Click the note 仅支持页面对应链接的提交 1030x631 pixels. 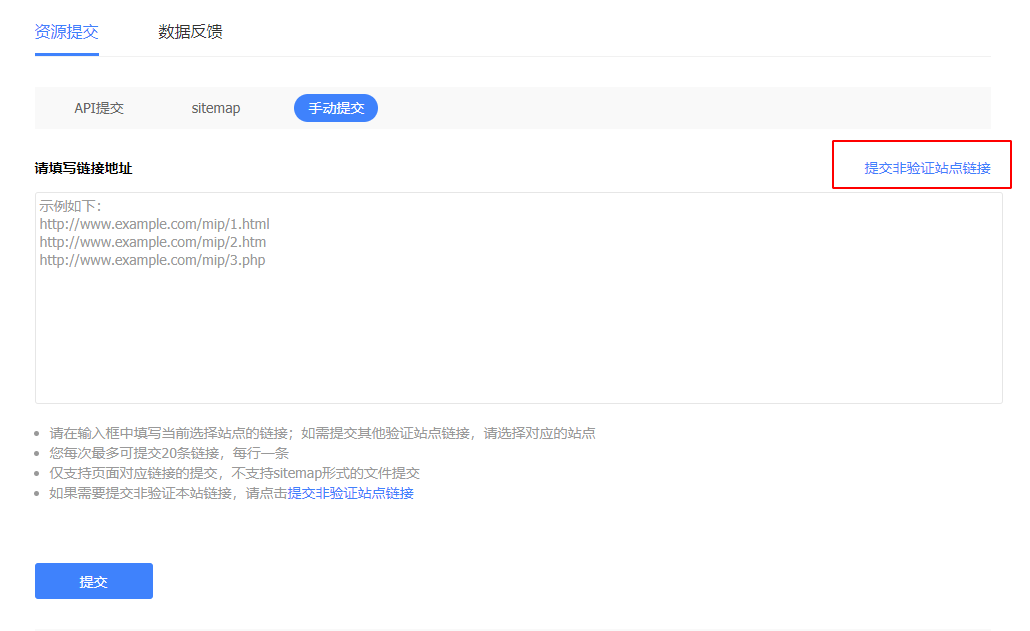tap(235, 473)
